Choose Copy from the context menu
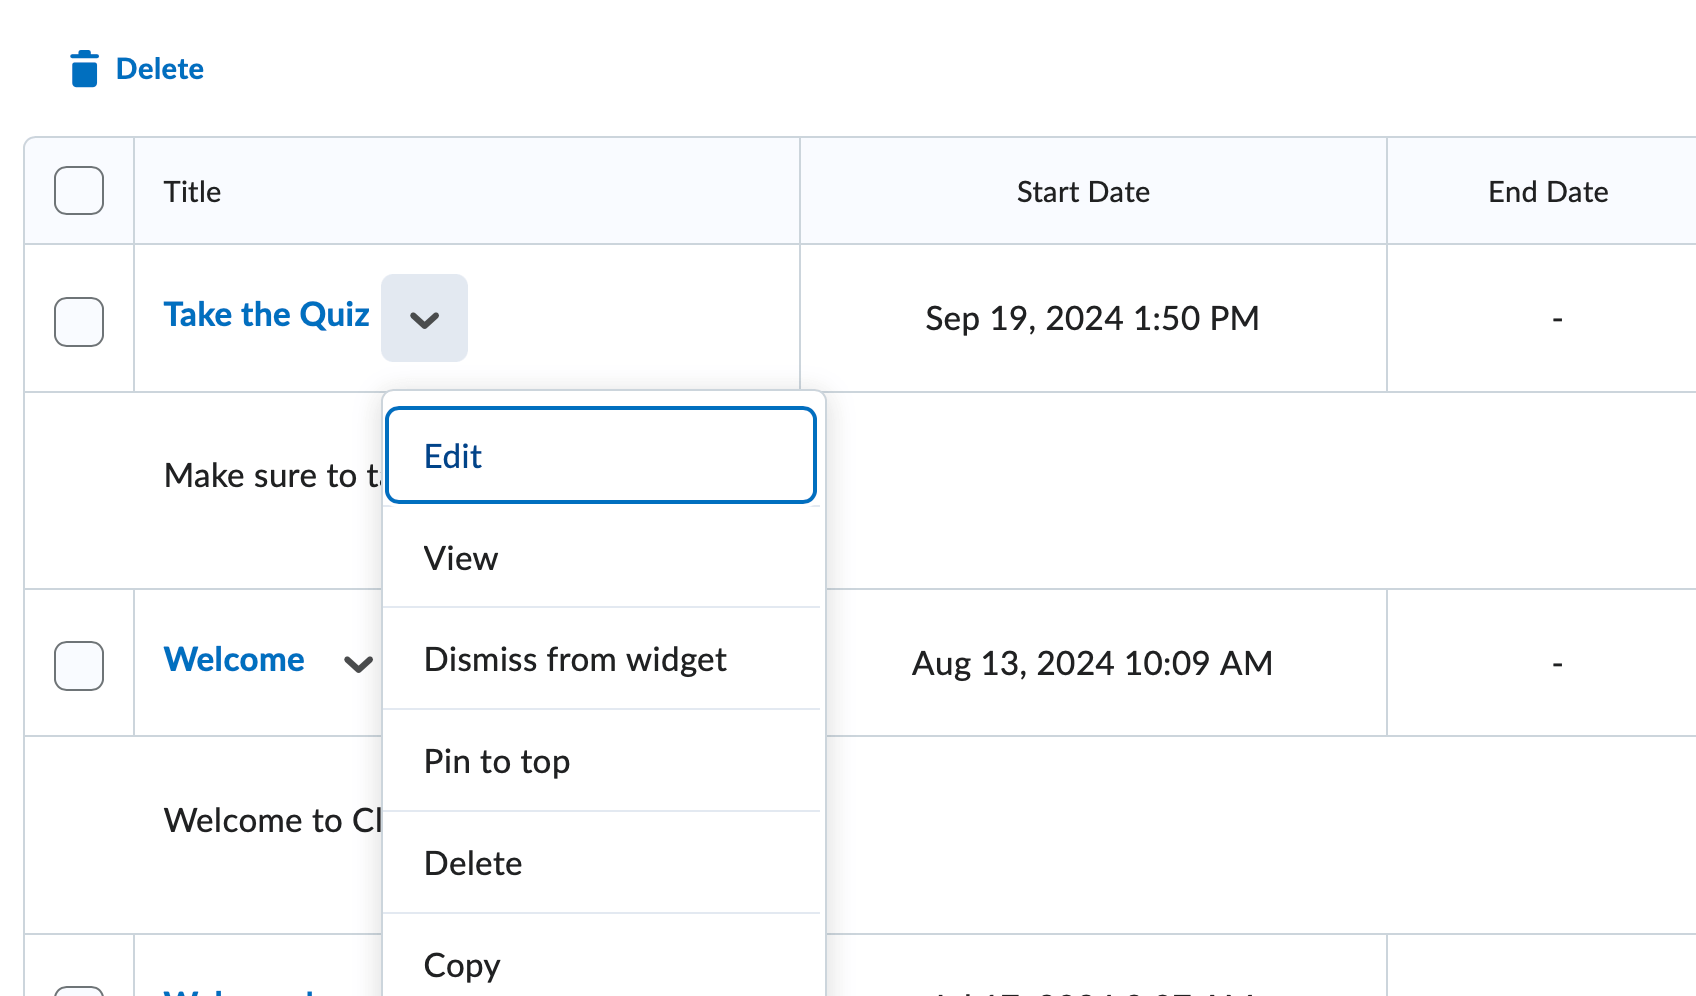The width and height of the screenshot is (1696, 996). [600, 965]
